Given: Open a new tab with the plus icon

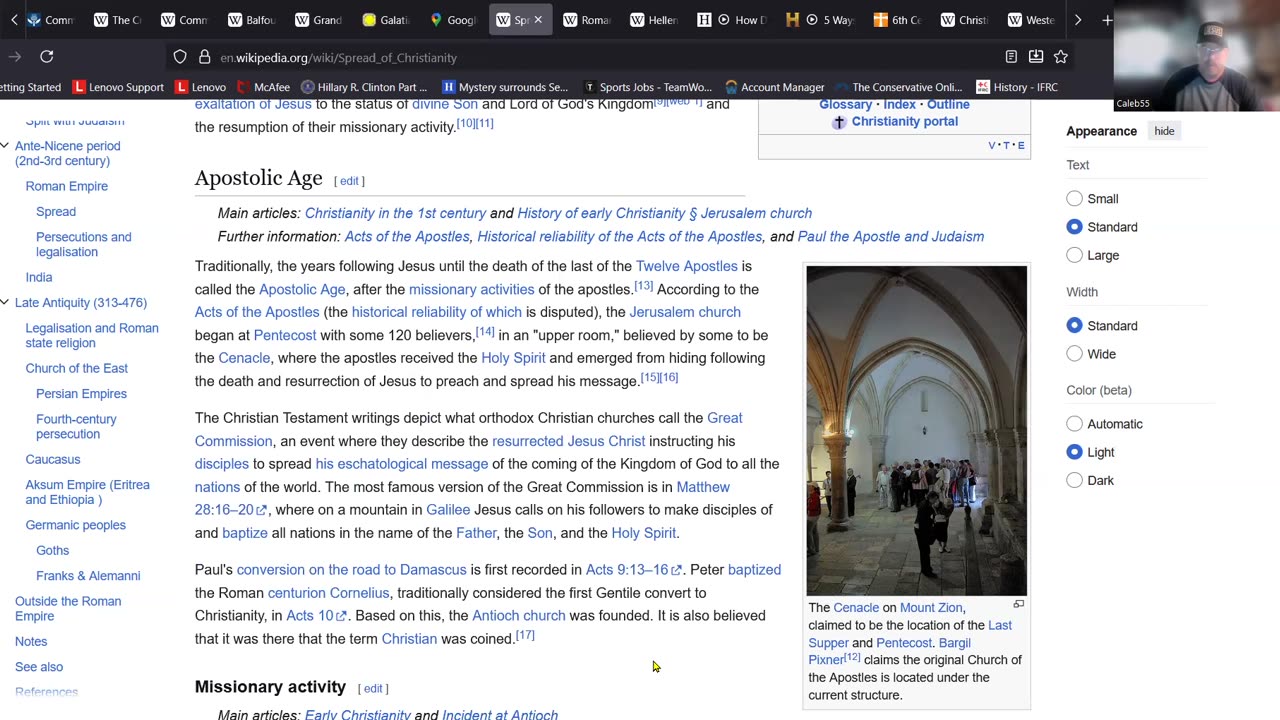Looking at the screenshot, I should coord(1107,20).
